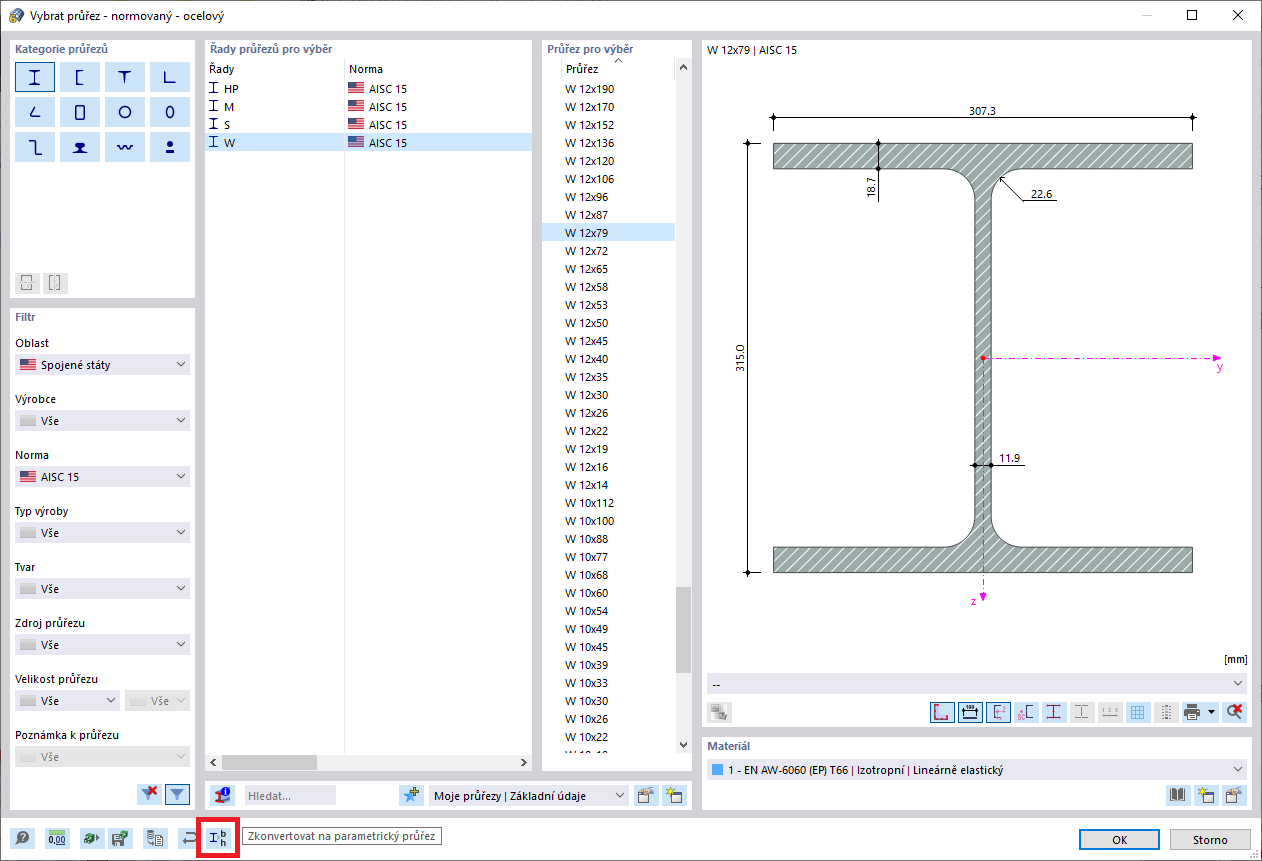This screenshot has height=861, width=1262.
Task: Click the search globe icon beside Hledat
Action: pyautogui.click(x=222, y=795)
